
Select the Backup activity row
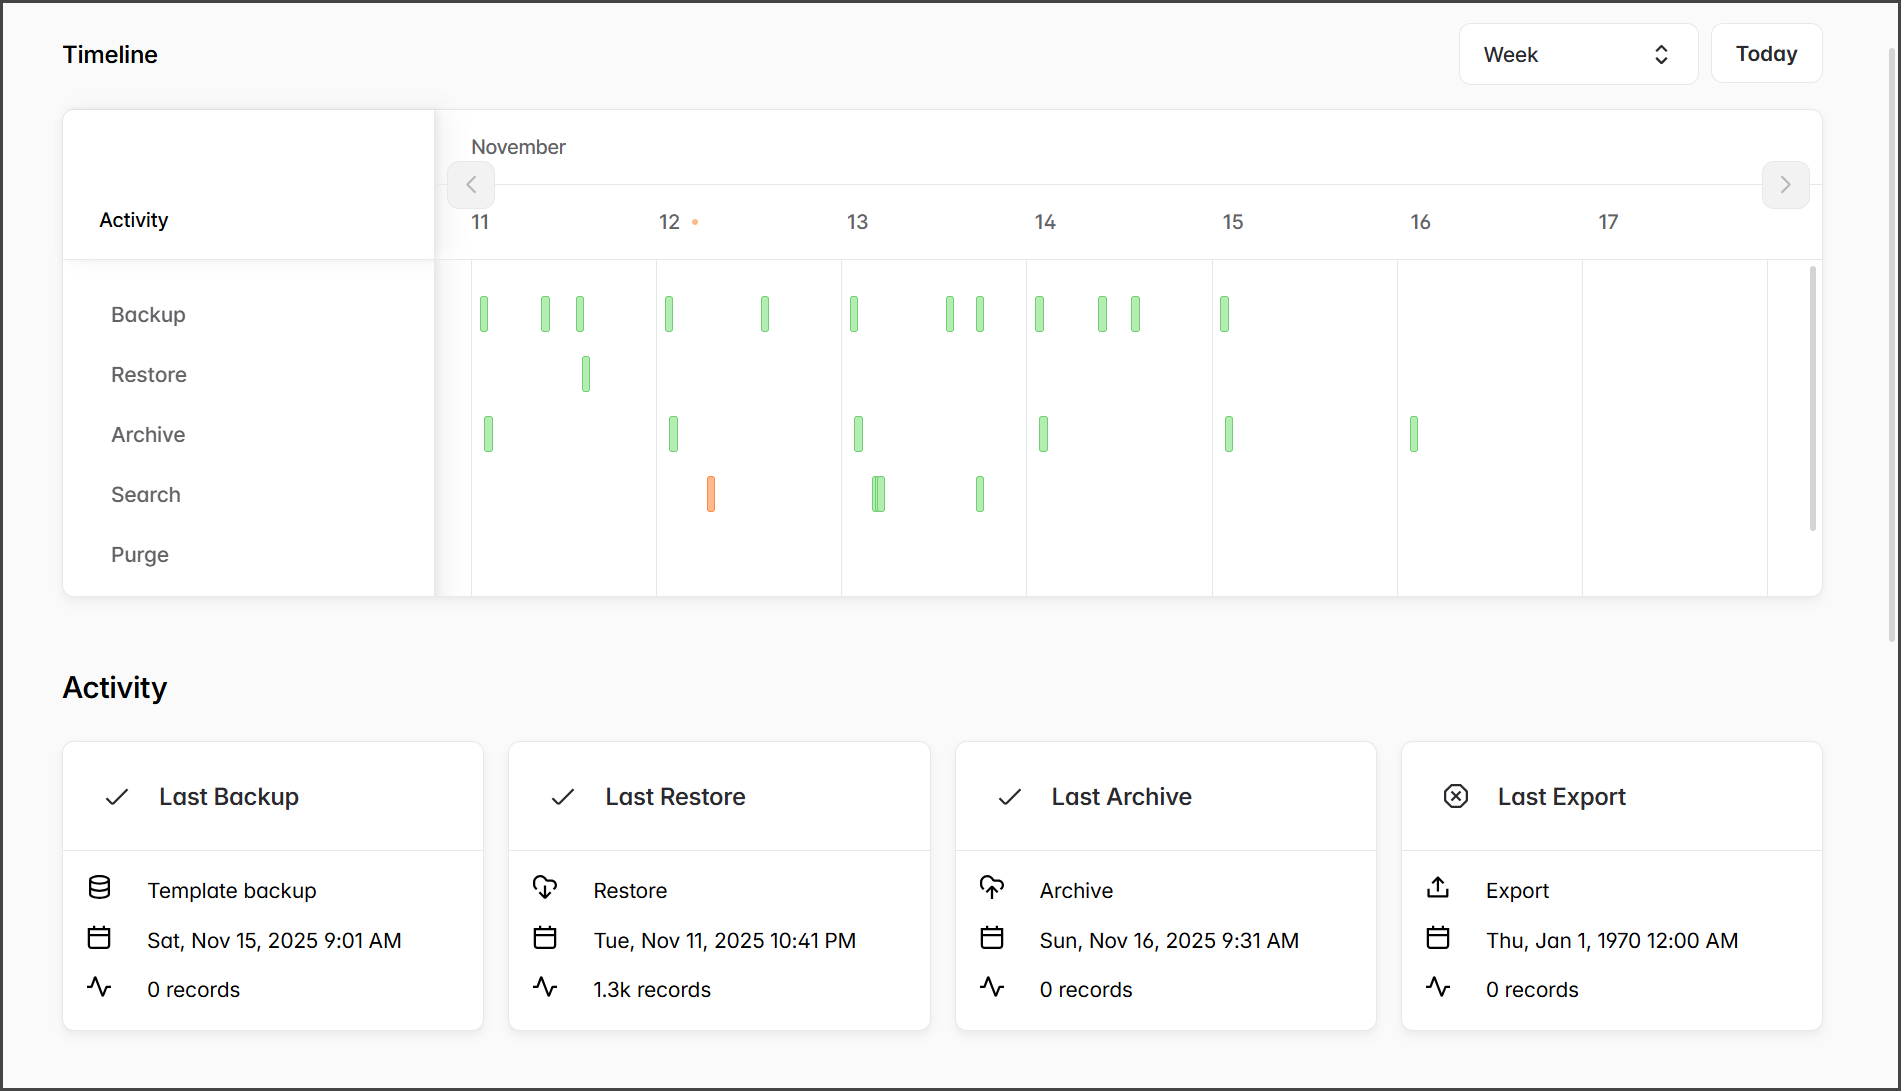[148, 315]
